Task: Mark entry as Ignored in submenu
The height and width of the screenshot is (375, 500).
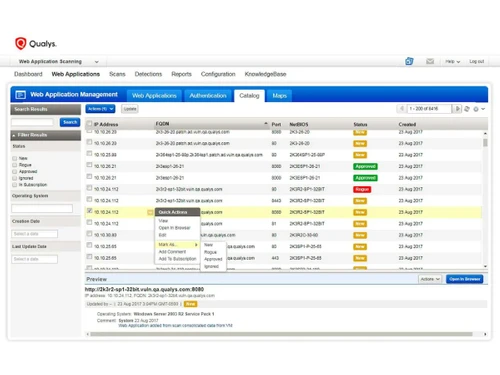Action: [x=211, y=266]
